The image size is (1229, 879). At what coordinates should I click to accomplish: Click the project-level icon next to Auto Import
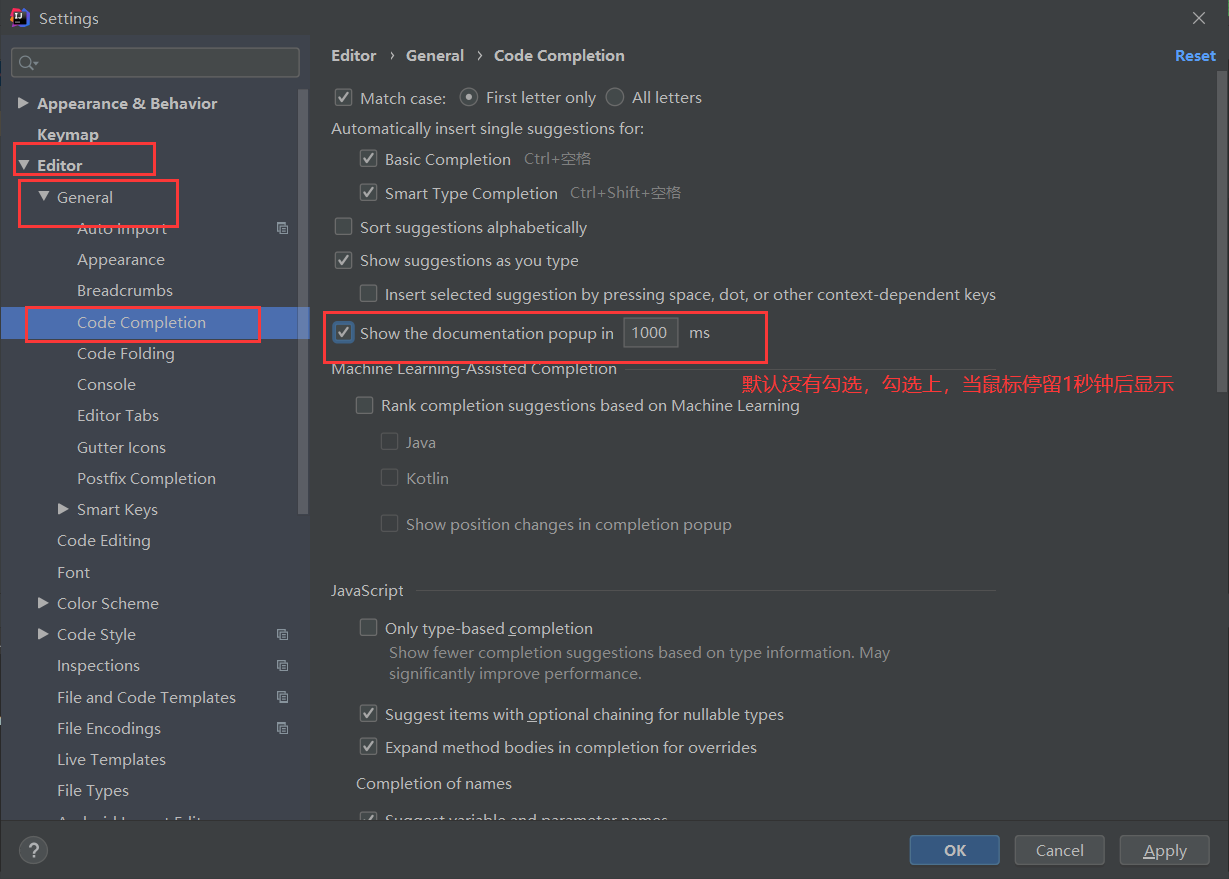coord(282,228)
